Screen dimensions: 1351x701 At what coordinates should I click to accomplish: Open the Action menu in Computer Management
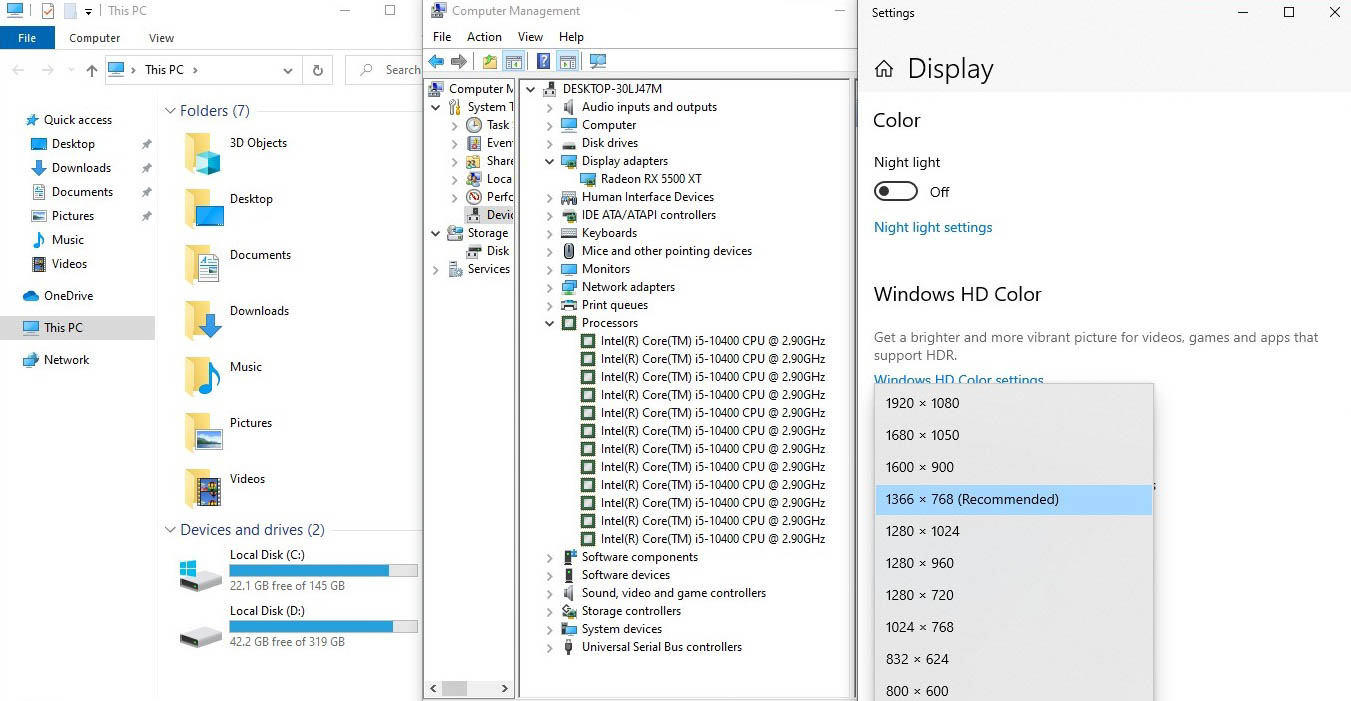pyautogui.click(x=484, y=37)
